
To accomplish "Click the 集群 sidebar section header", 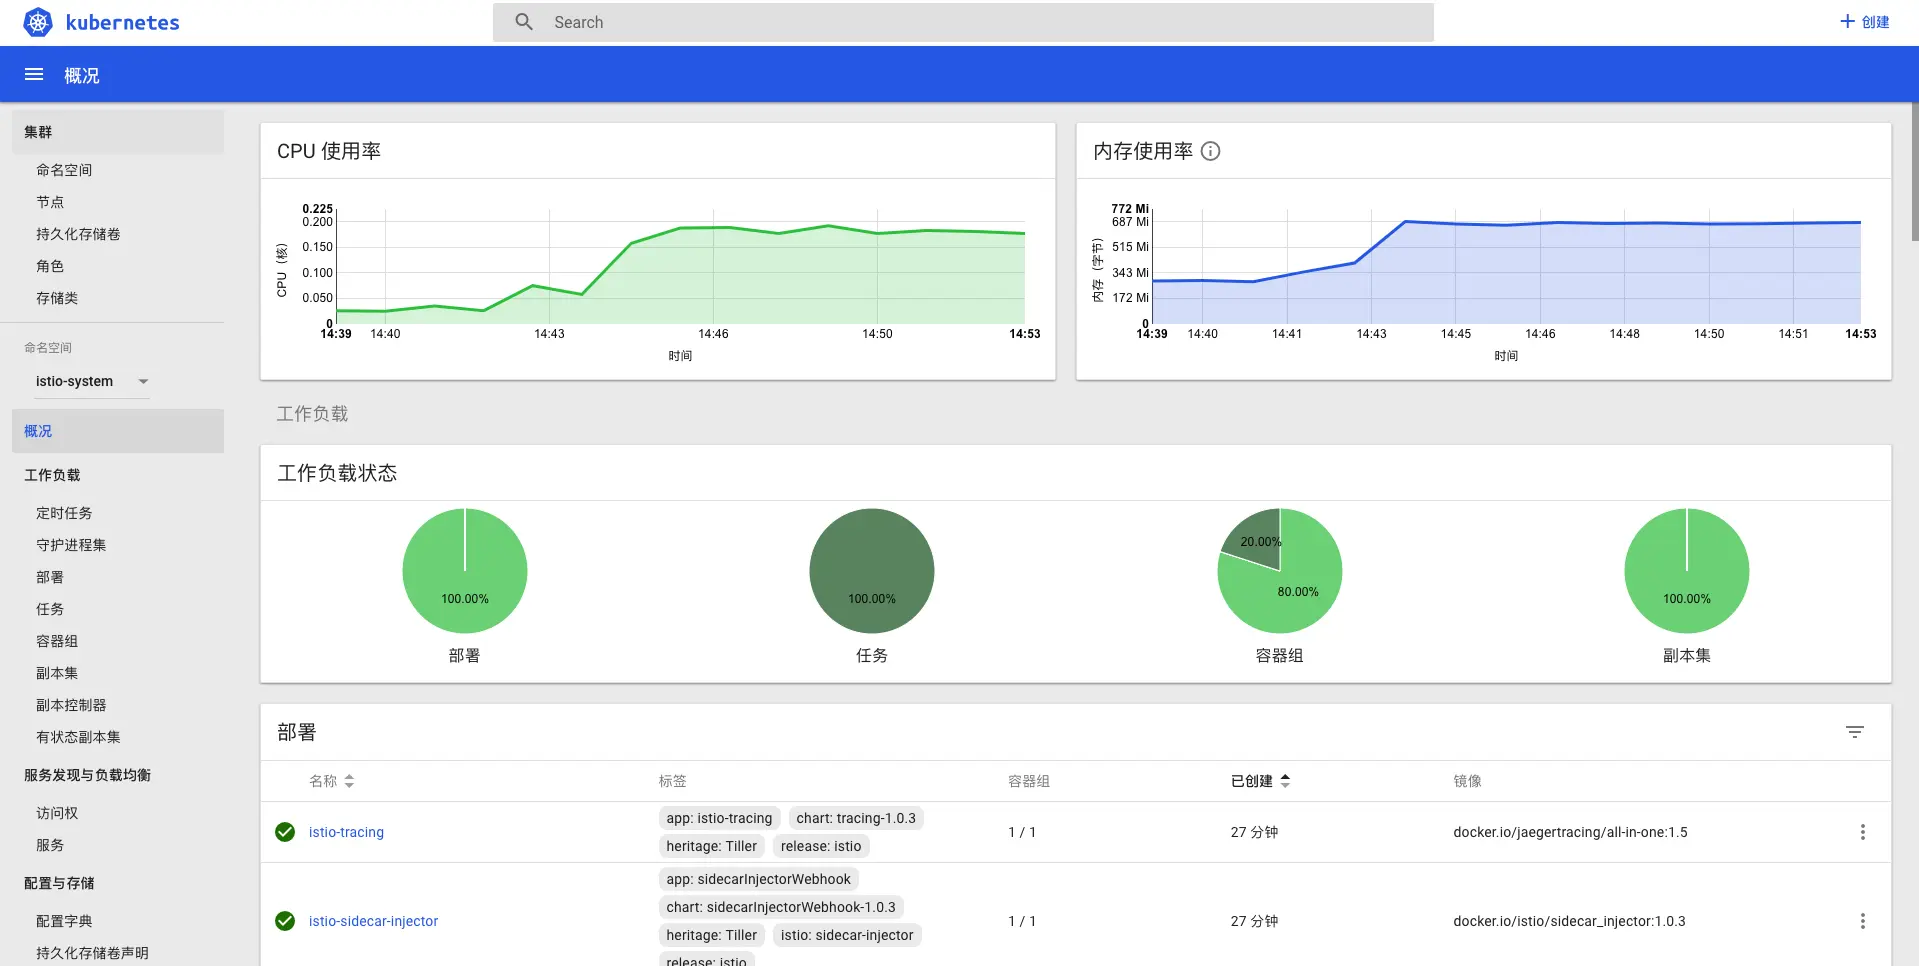I will [x=118, y=132].
